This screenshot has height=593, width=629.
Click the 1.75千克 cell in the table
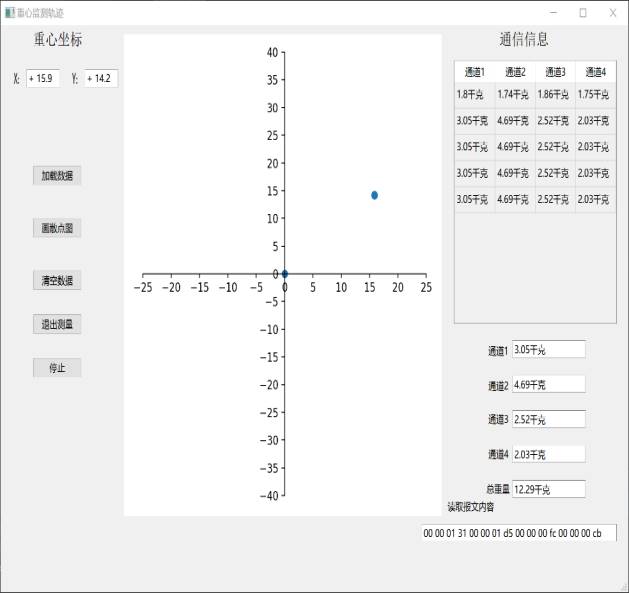click(x=594, y=95)
